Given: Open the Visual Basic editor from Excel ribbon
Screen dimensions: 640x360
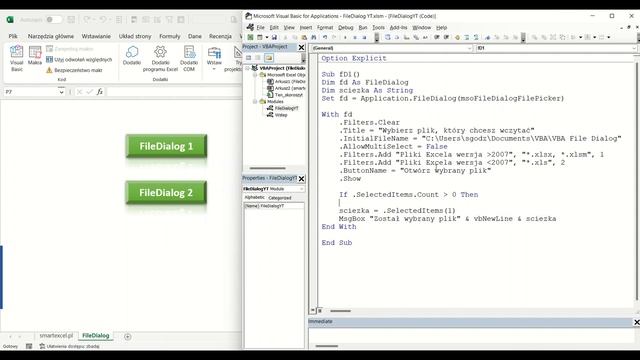Looking at the screenshot, I should (16, 58).
